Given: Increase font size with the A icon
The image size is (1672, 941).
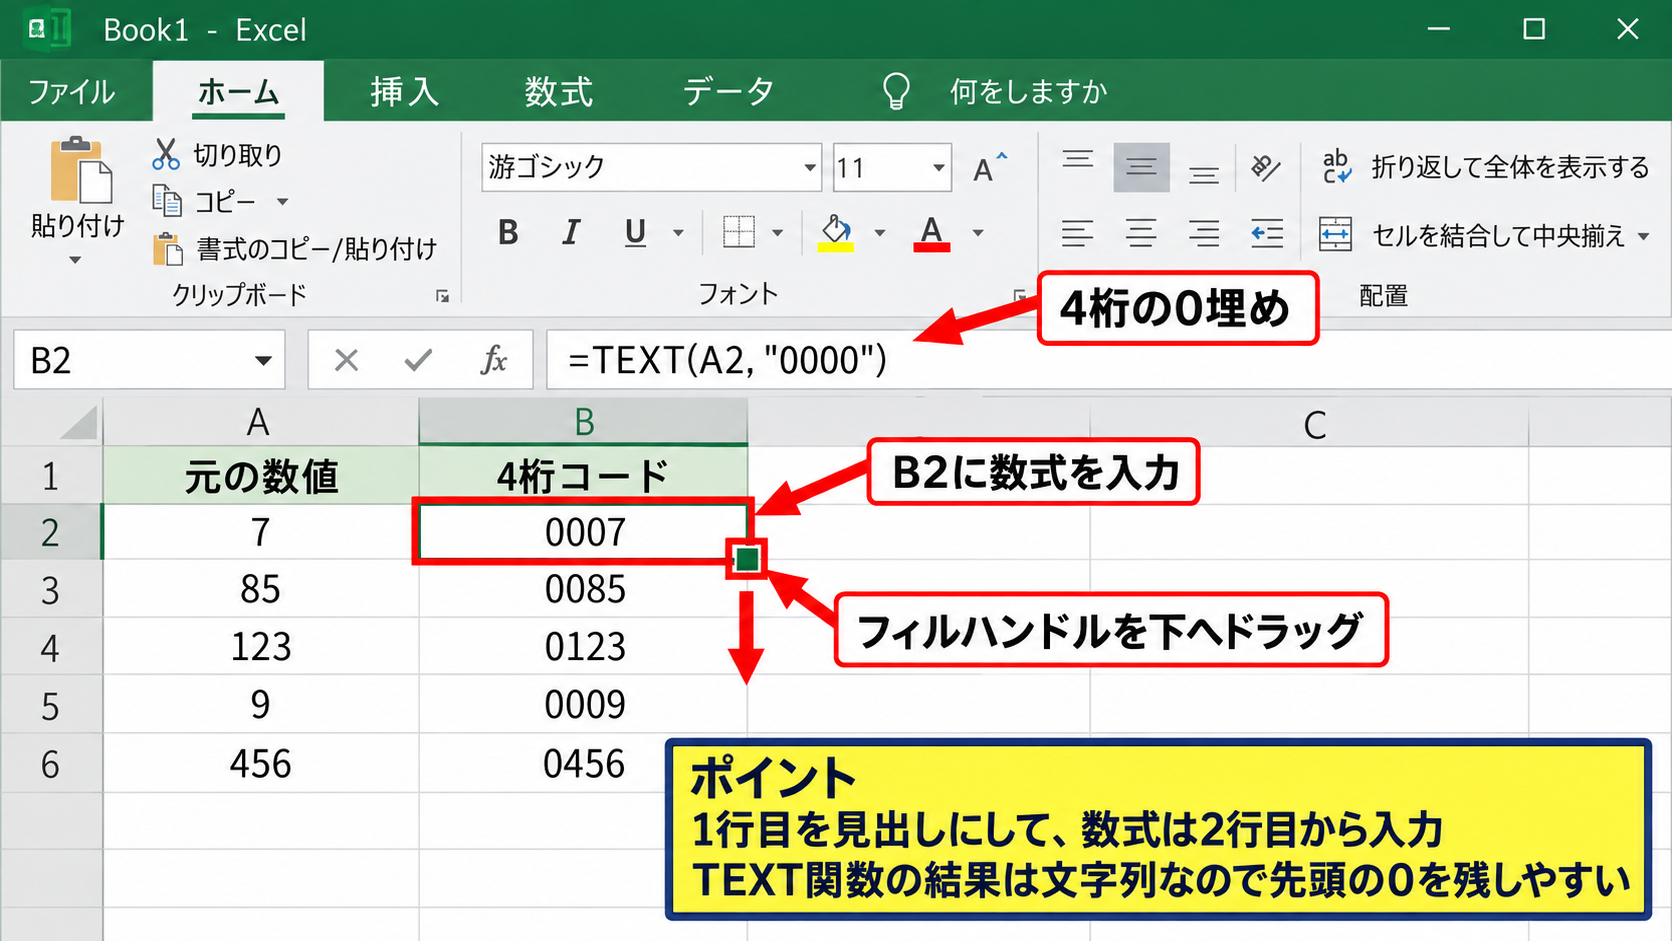Looking at the screenshot, I should point(989,168).
